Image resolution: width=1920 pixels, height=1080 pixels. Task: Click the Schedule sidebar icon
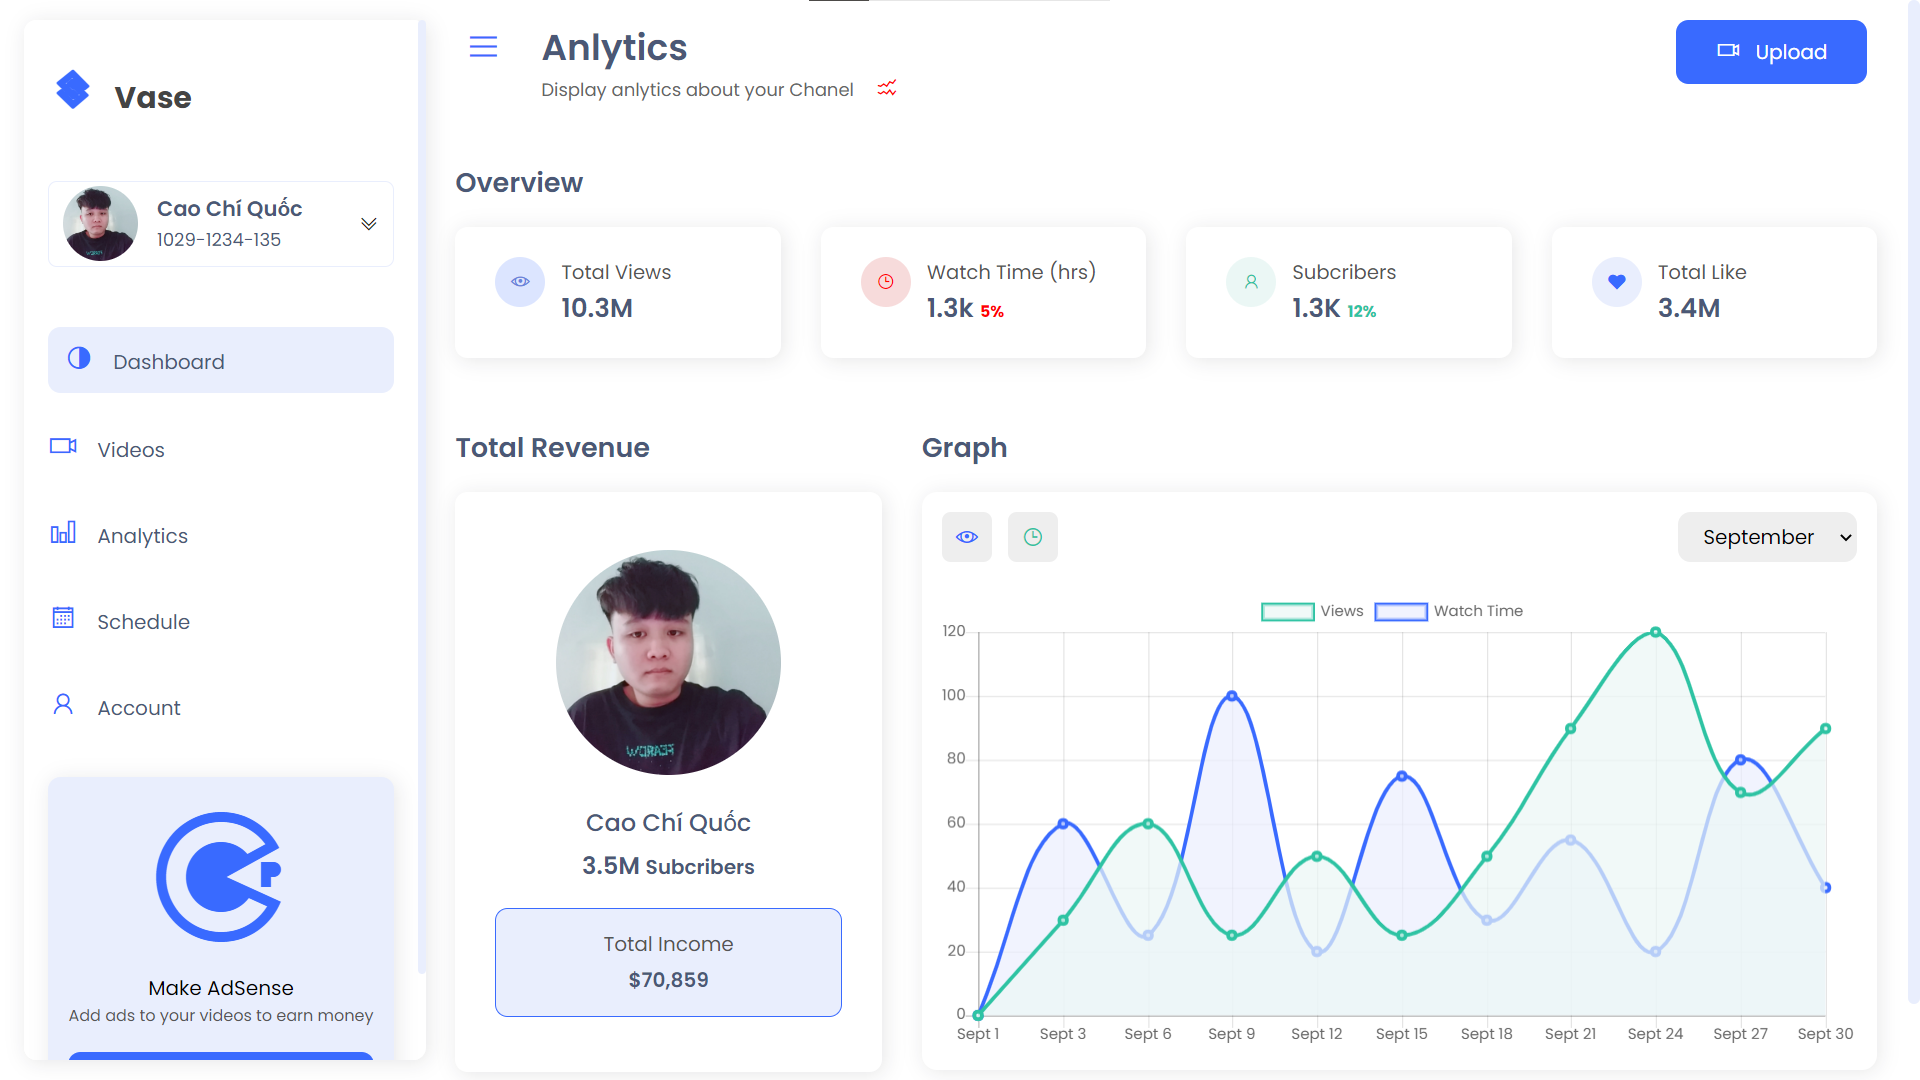tap(62, 620)
